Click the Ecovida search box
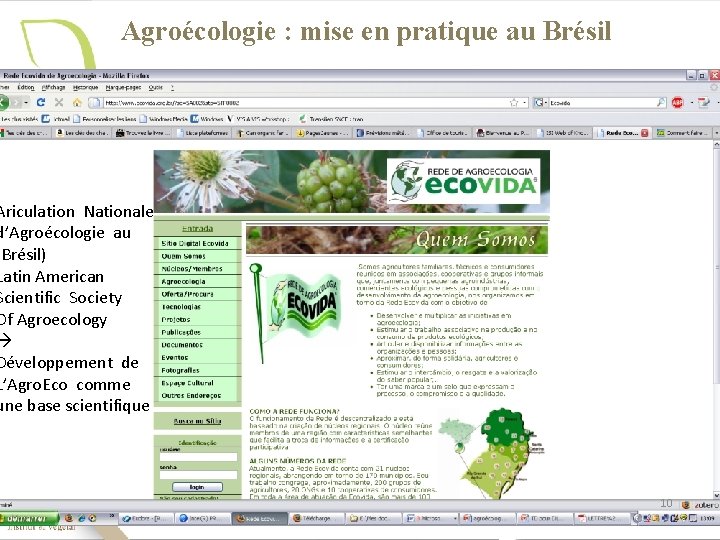Image resolution: width=720 pixels, height=540 pixels. tap(602, 103)
